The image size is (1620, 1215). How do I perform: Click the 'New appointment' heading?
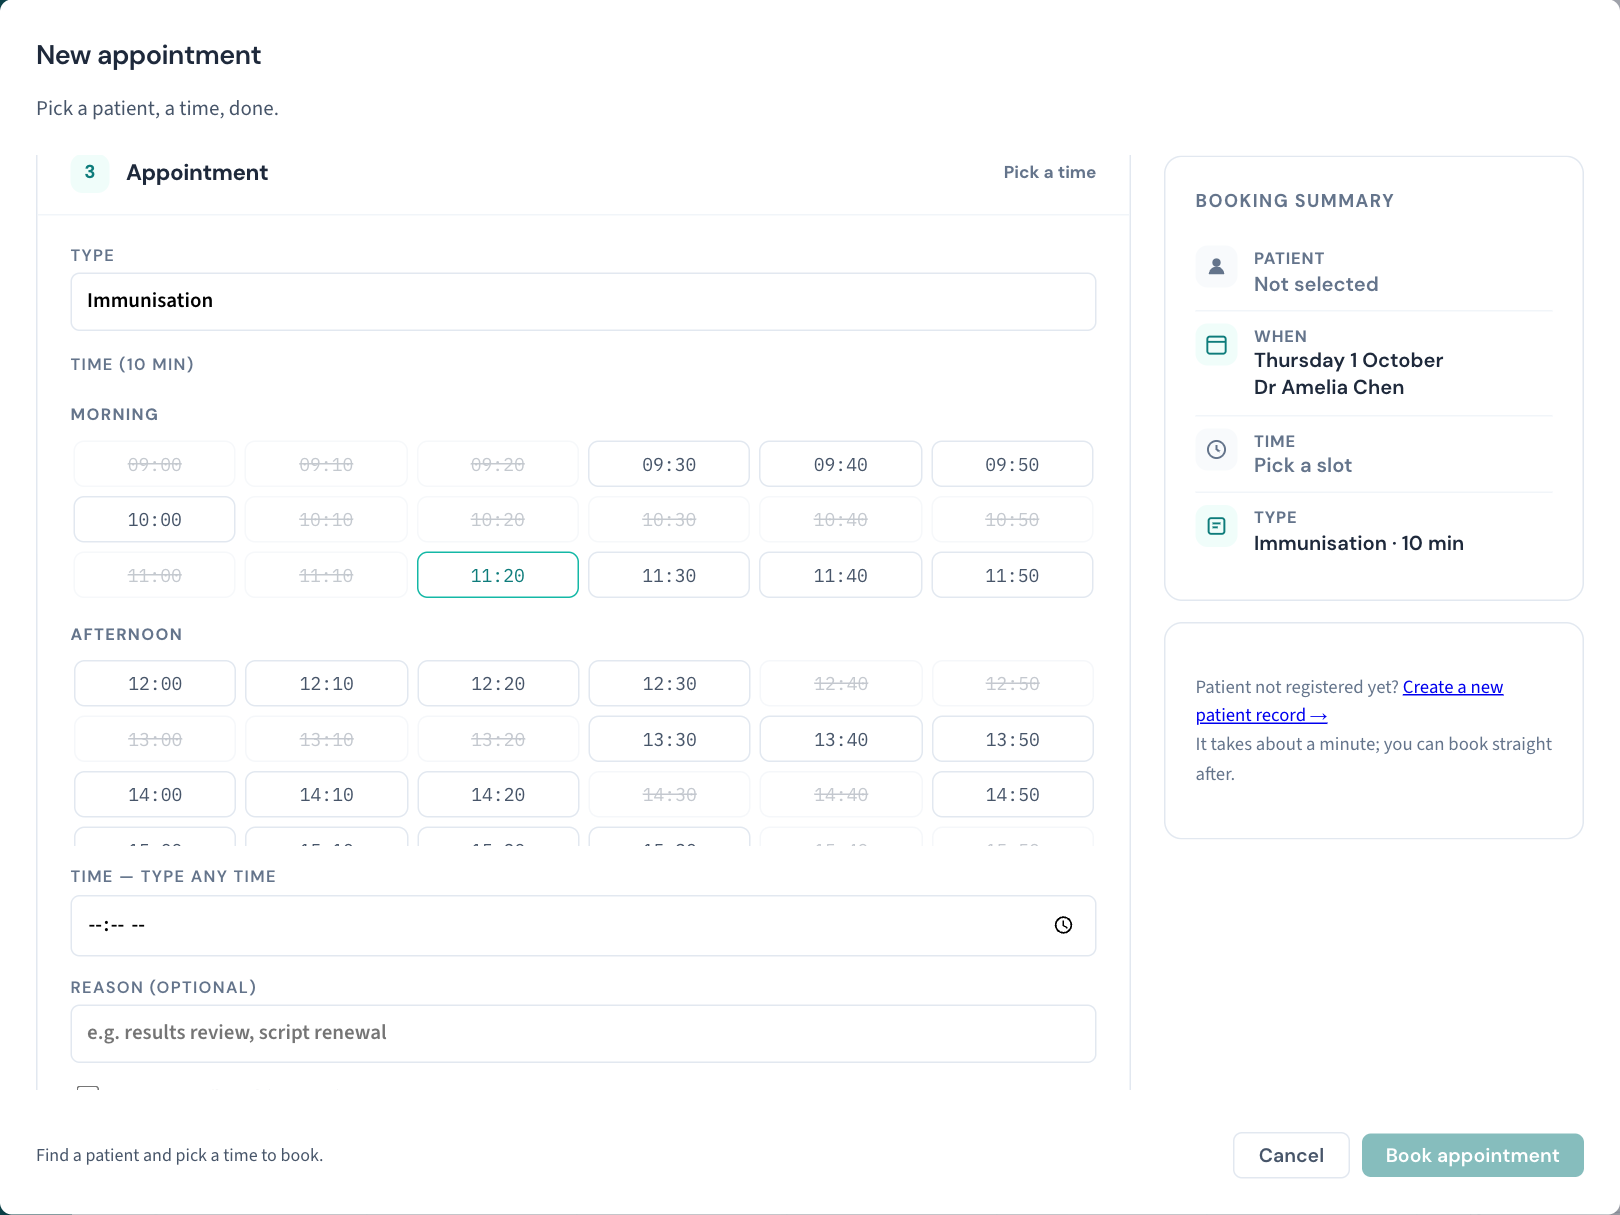pyautogui.click(x=148, y=55)
